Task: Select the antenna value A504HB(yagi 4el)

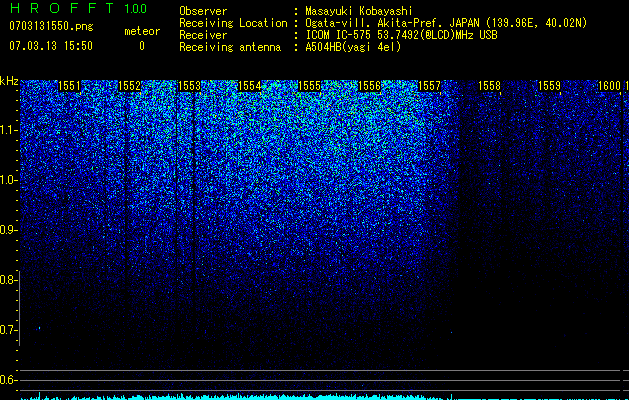Action: (353, 47)
